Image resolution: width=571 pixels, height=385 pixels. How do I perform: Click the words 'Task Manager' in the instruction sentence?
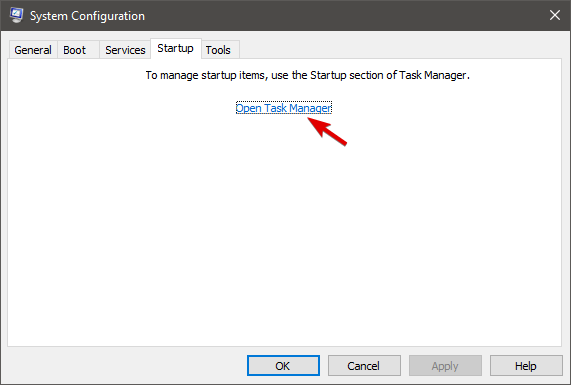tap(432, 75)
